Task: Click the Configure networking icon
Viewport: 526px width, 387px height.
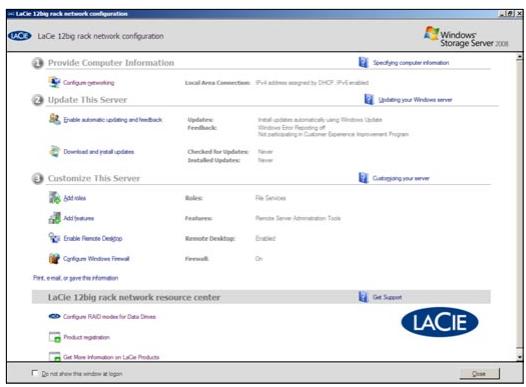Action: coord(54,82)
